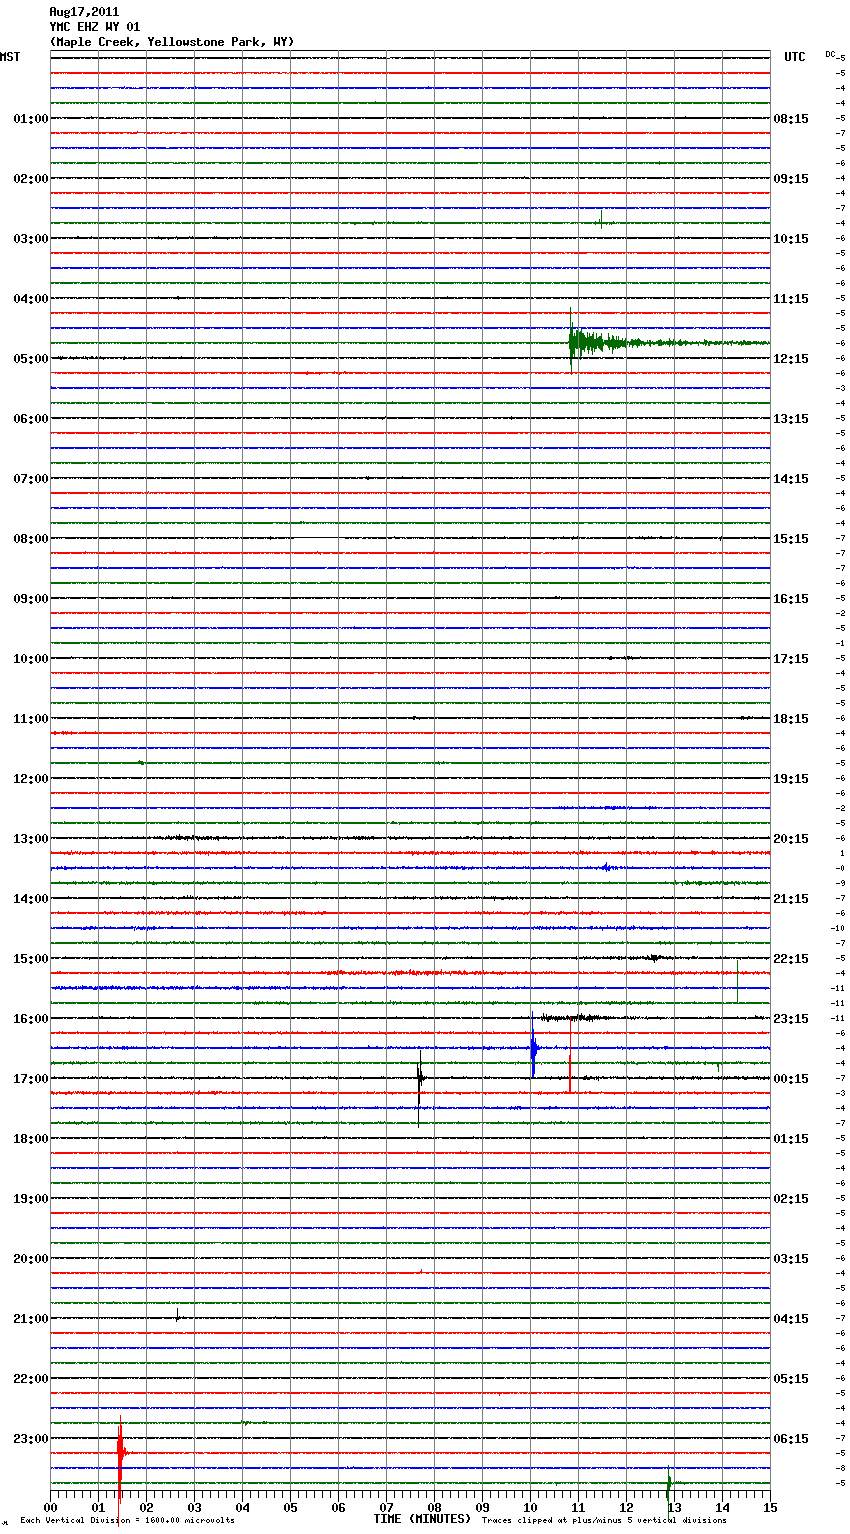Select the 16:00 MST time label
Screen dimensions: 850x1534
31,1019
